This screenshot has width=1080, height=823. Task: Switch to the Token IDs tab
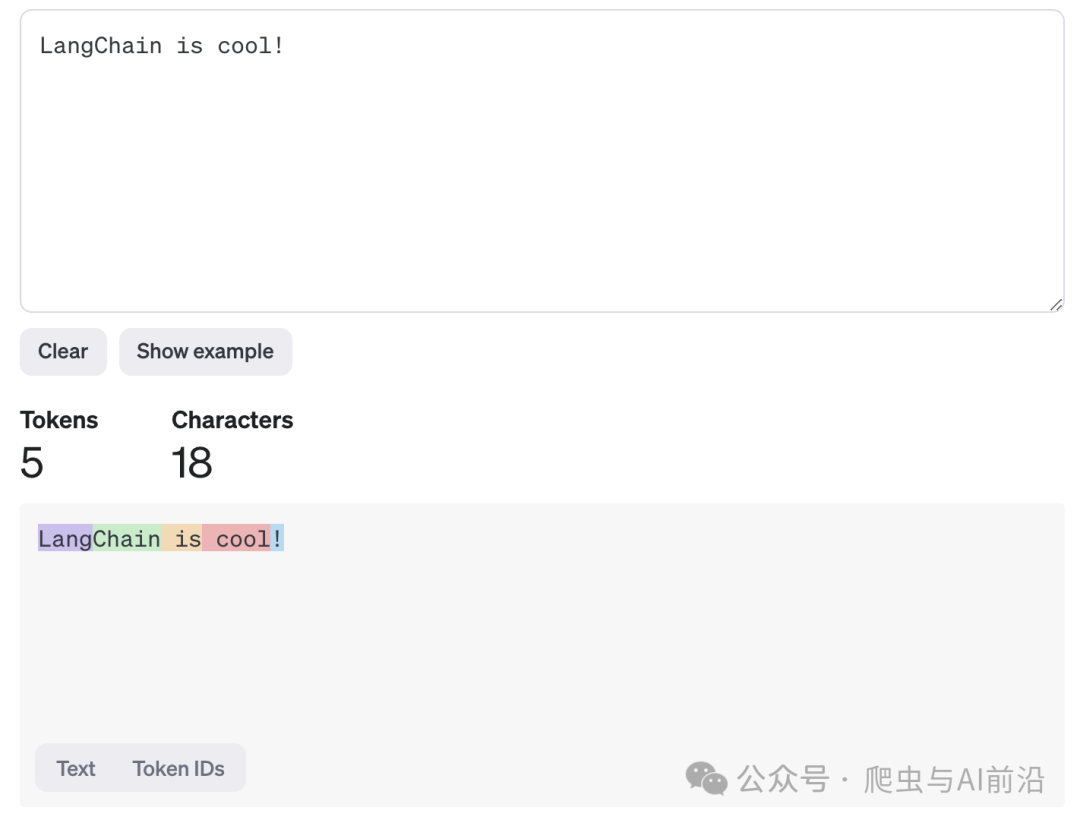tap(178, 769)
